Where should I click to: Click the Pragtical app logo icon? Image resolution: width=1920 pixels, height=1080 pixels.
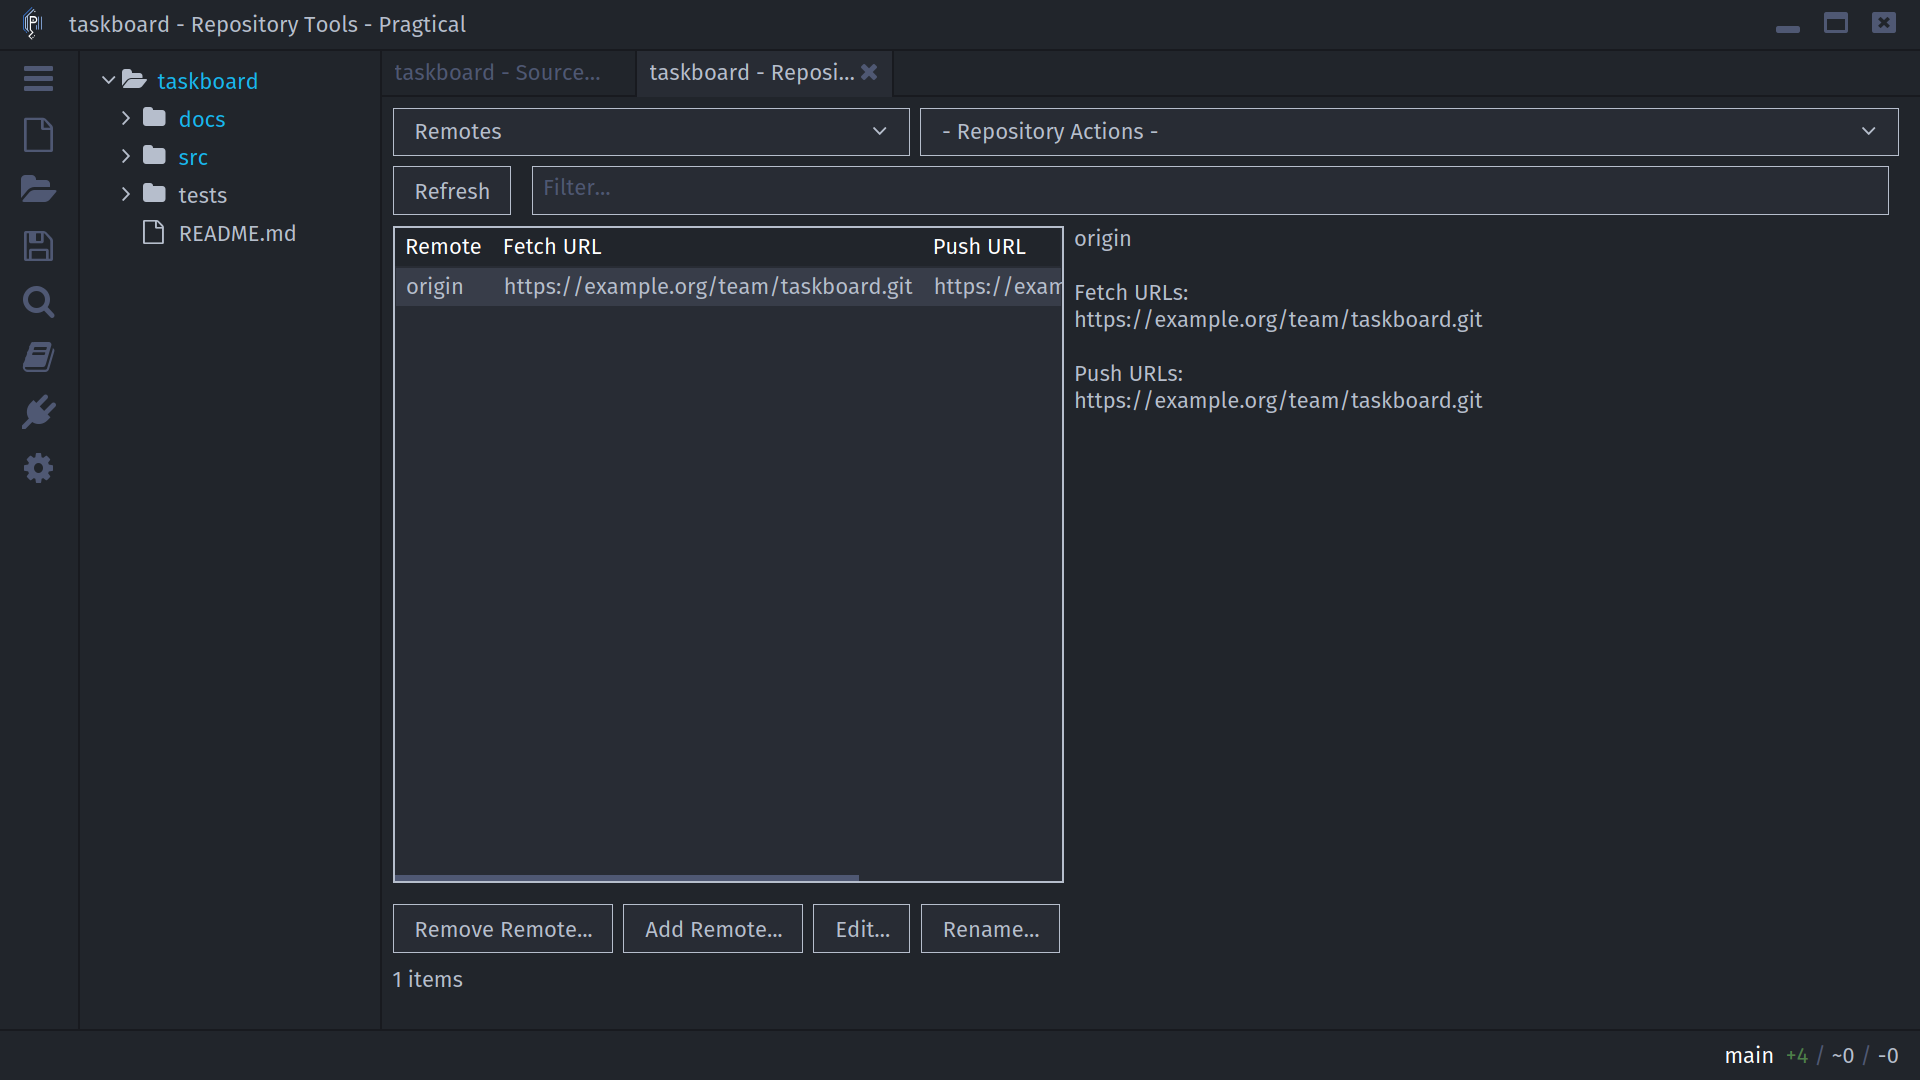[32, 23]
